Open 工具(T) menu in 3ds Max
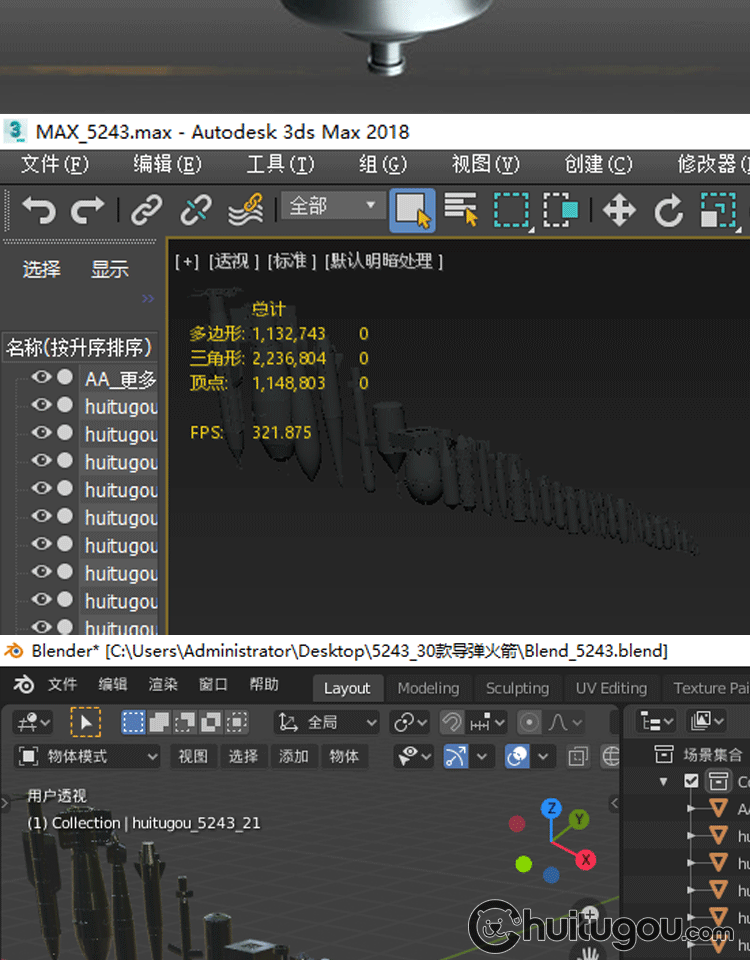750x960 pixels. 280,164
